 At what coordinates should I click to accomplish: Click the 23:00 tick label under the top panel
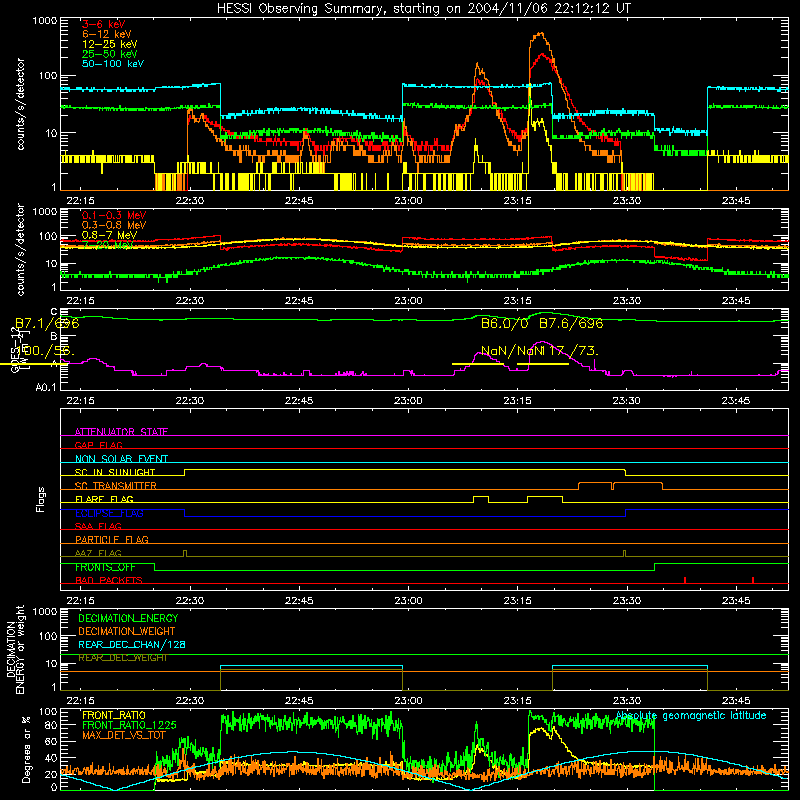tap(408, 201)
